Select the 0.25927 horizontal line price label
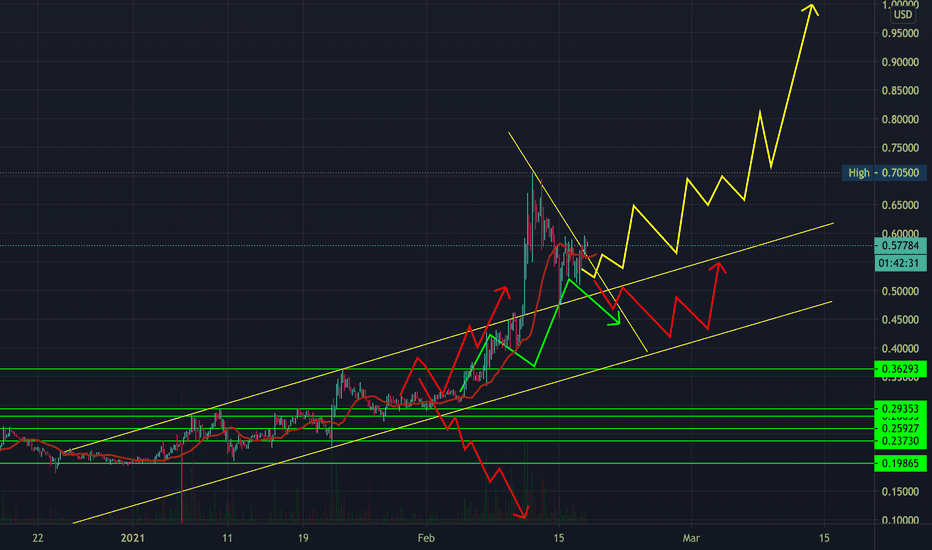 pyautogui.click(x=900, y=429)
